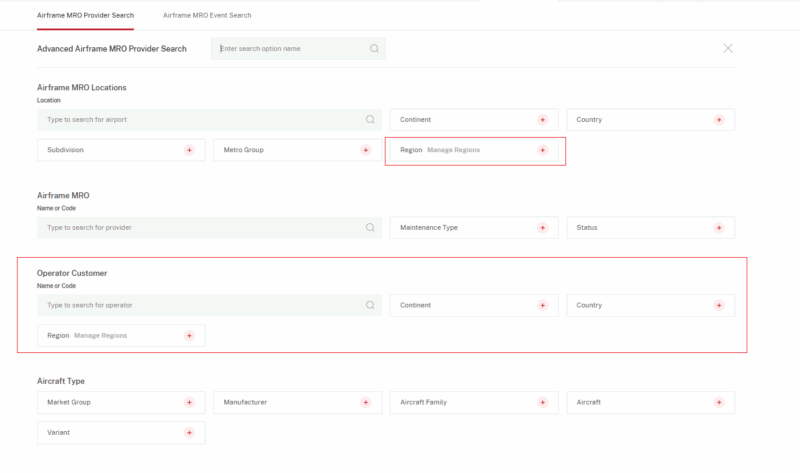Expand the Aircraft filter option
This screenshot has height=473, width=800.
(x=650, y=402)
